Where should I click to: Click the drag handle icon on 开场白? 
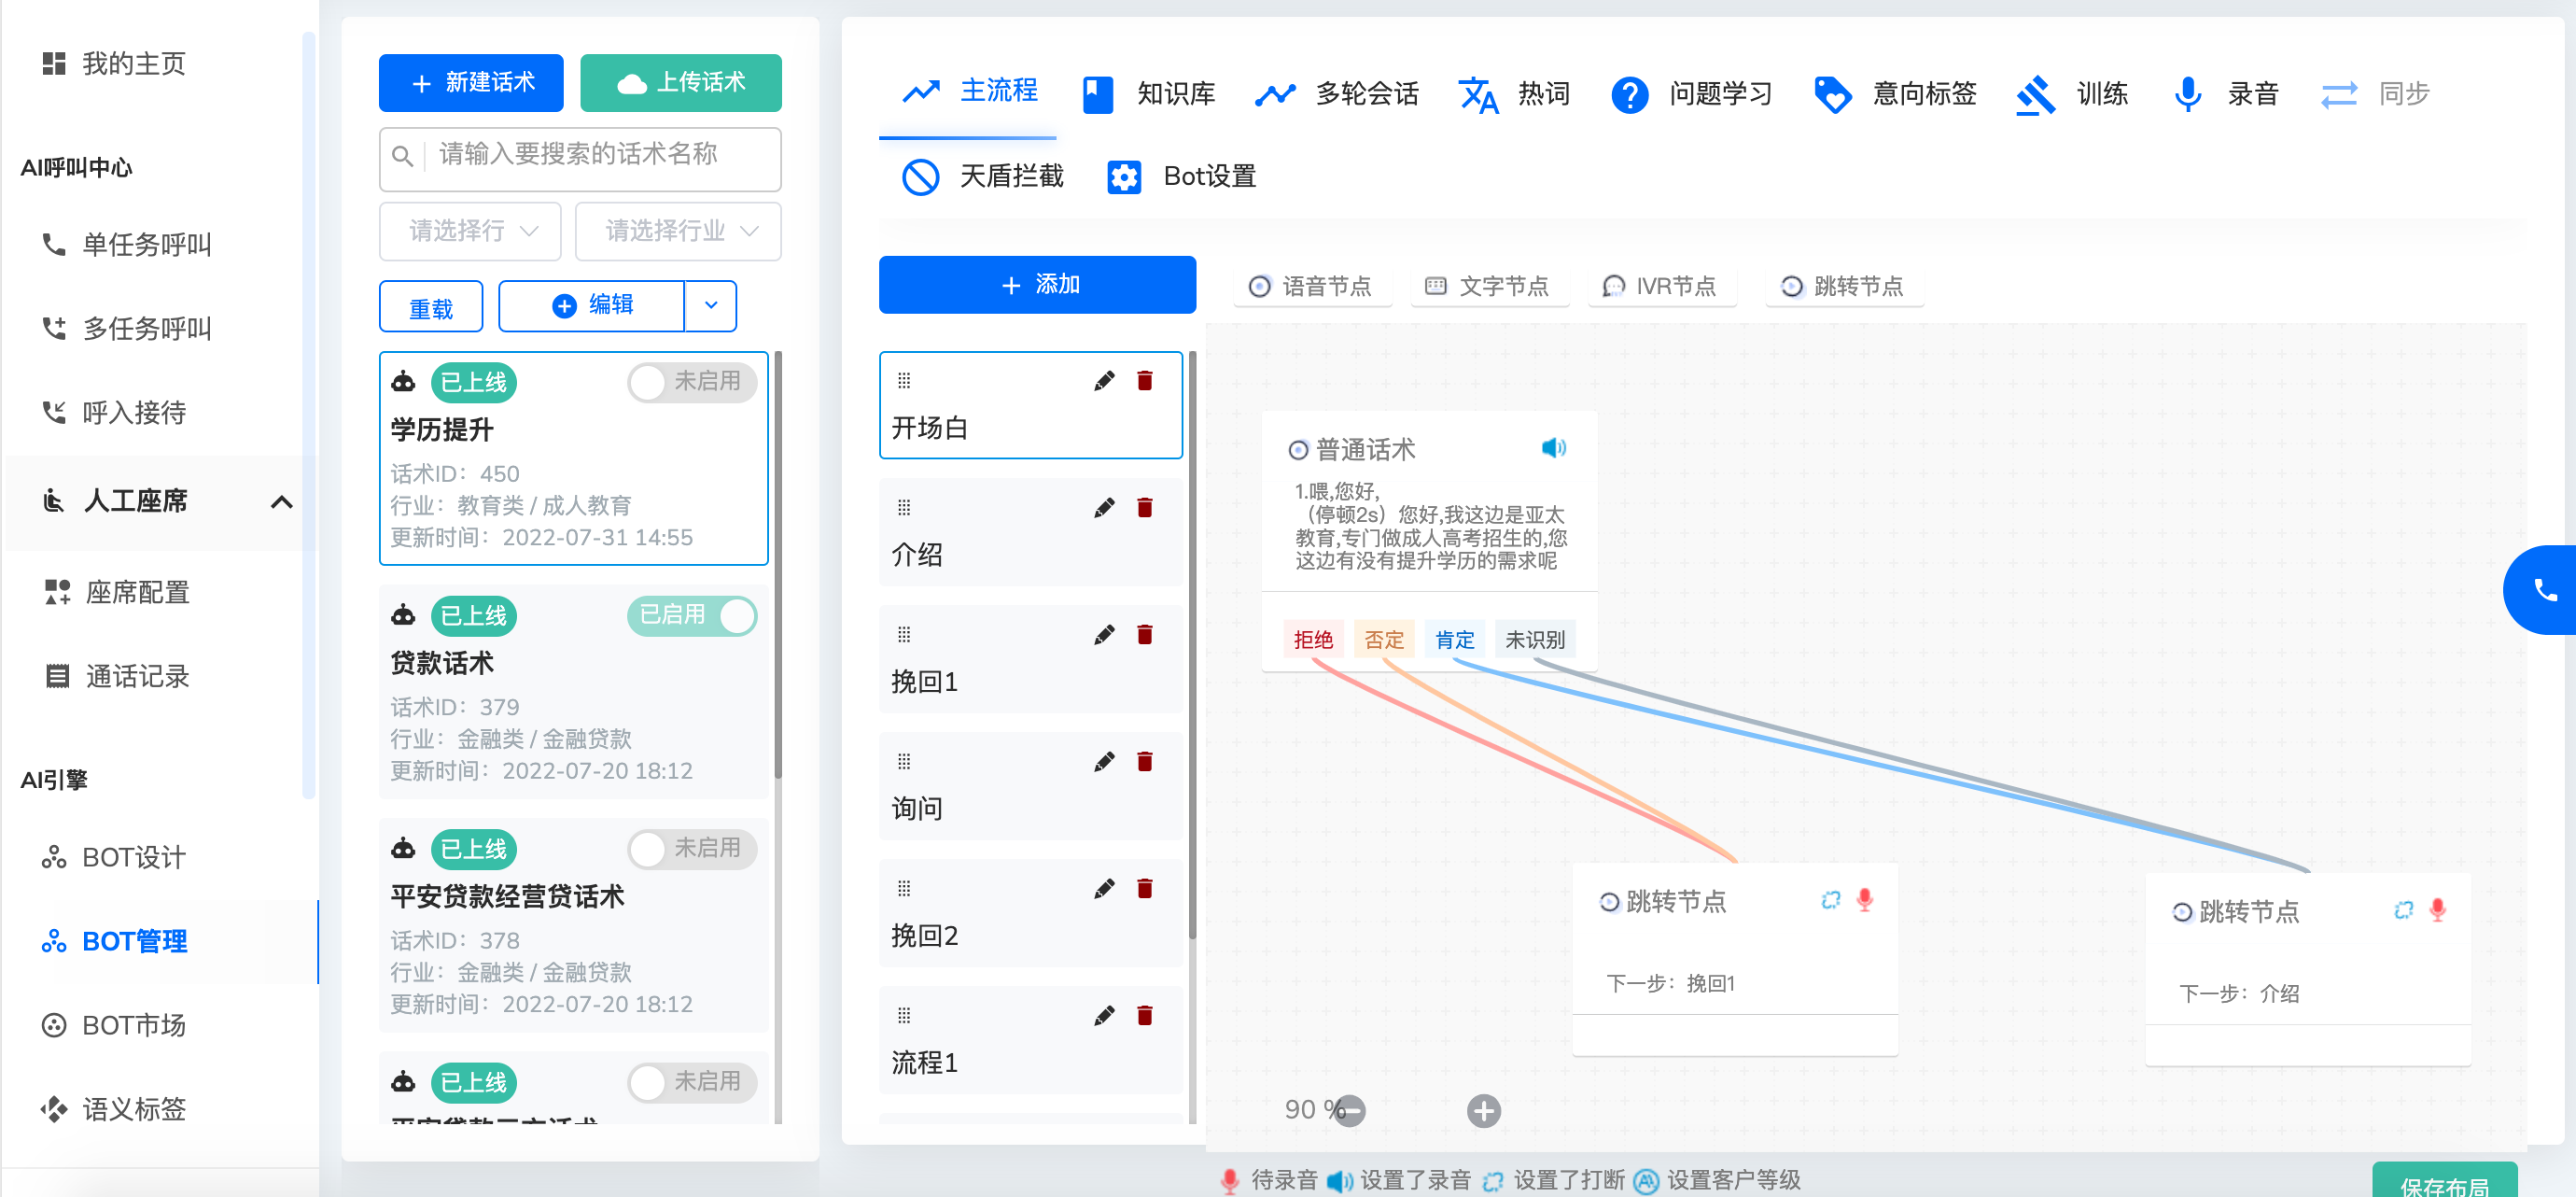904,380
